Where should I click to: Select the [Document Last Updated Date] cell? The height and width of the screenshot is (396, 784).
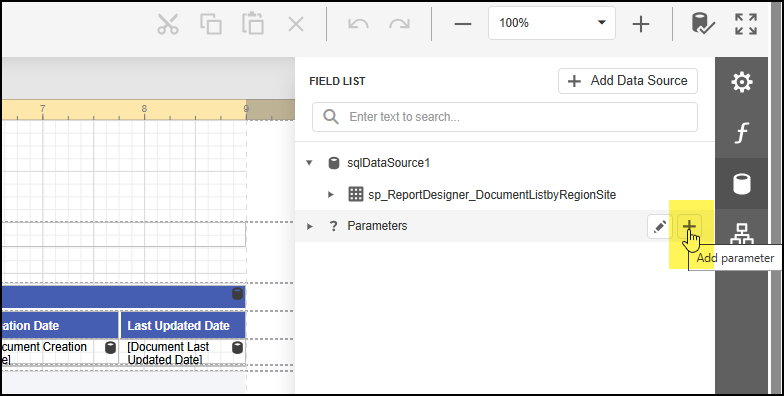coord(183,352)
